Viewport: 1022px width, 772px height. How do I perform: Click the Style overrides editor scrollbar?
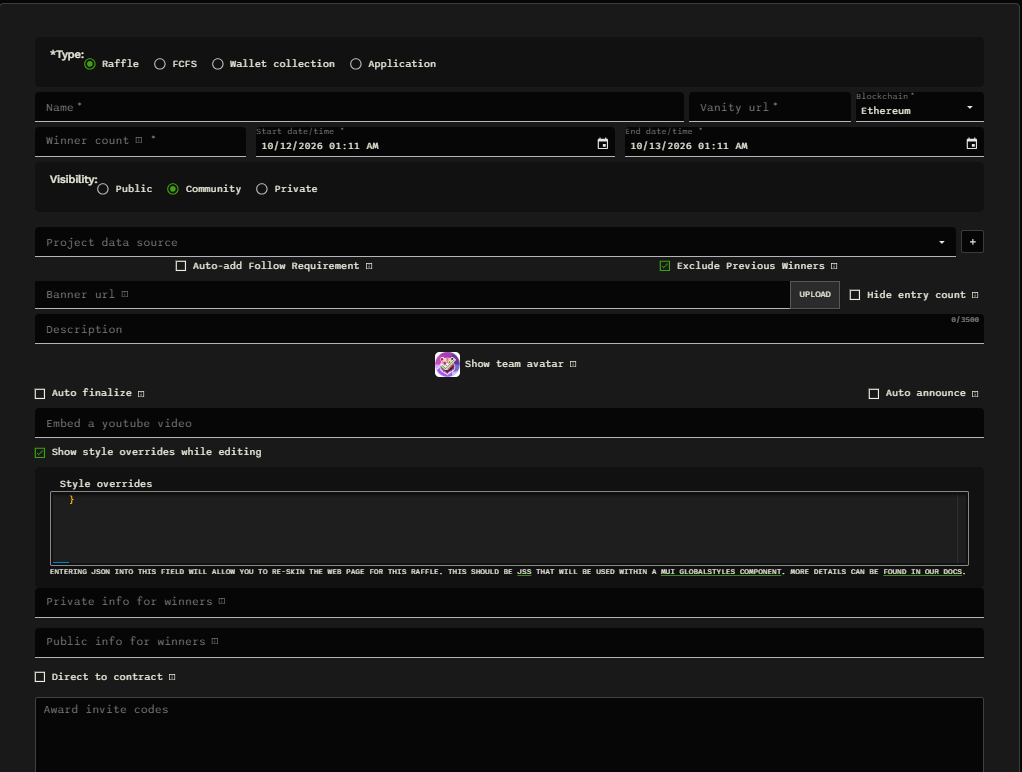click(x=962, y=528)
